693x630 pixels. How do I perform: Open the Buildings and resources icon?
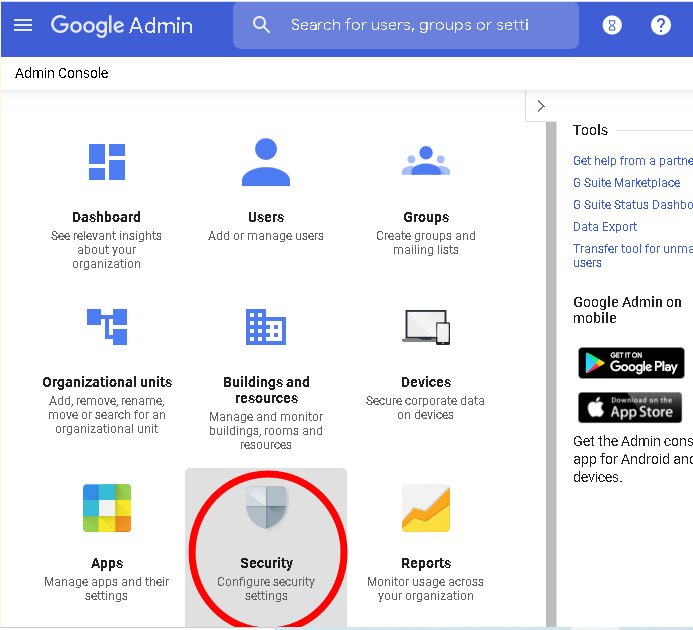click(x=266, y=327)
